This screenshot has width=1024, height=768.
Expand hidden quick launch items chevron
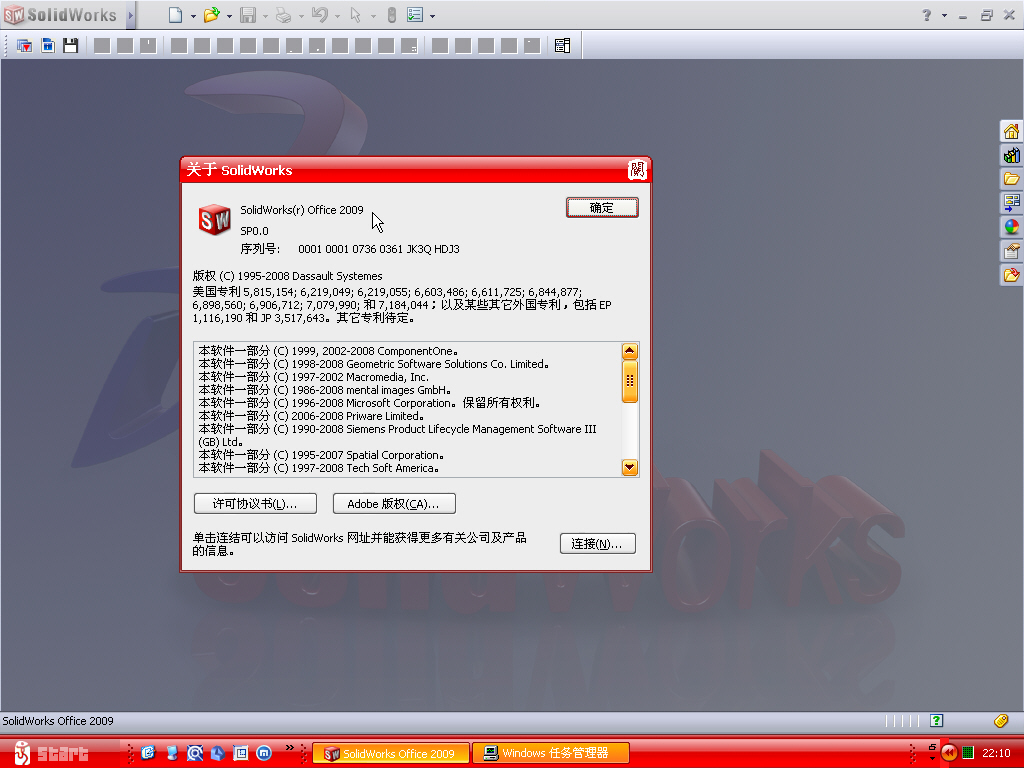pyautogui.click(x=289, y=747)
